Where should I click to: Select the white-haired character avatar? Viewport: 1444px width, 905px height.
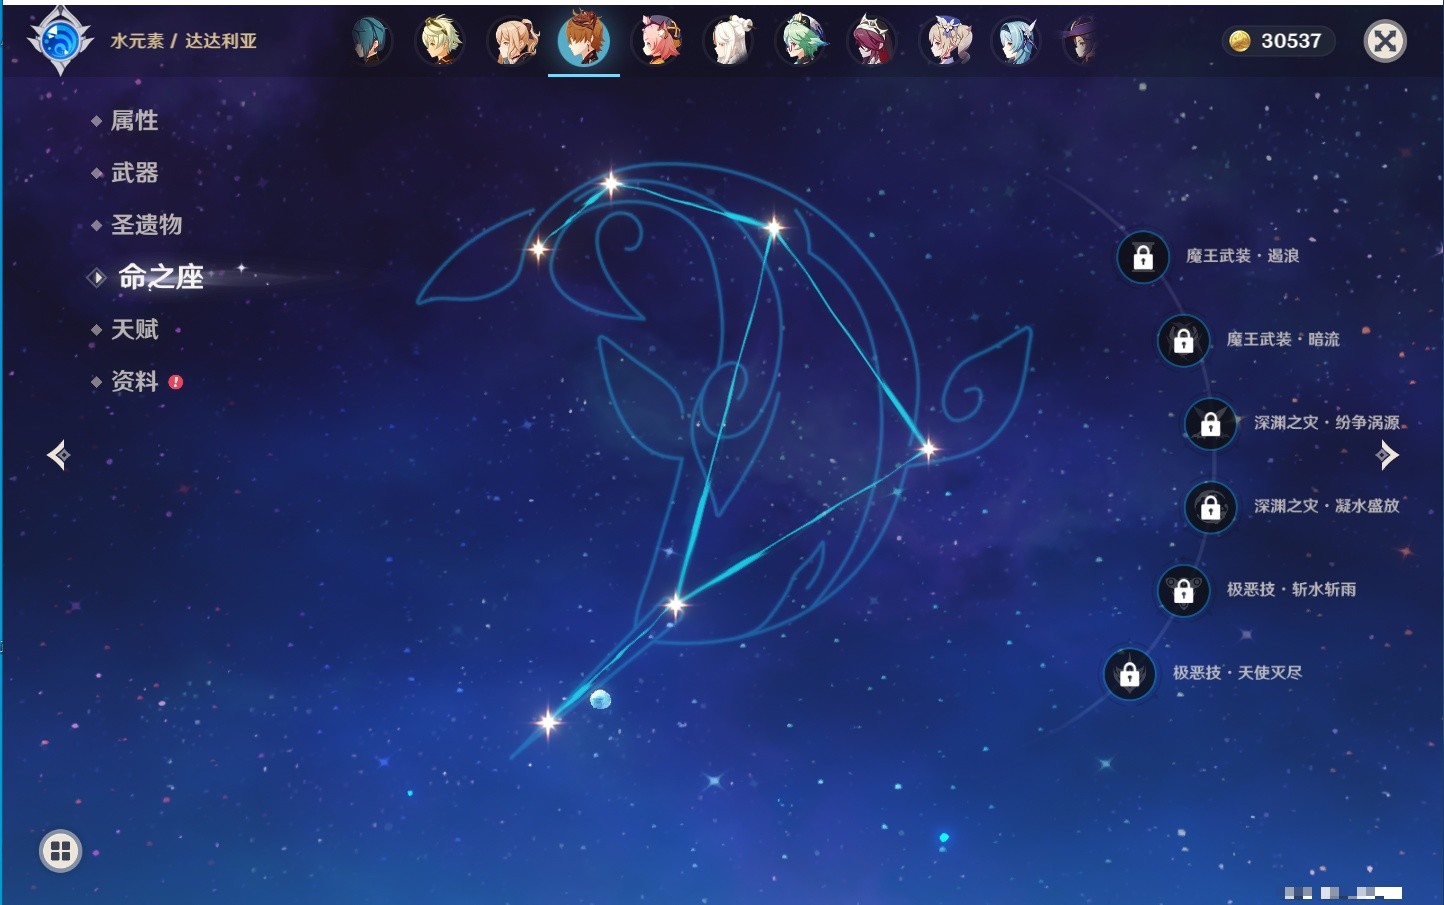point(730,41)
